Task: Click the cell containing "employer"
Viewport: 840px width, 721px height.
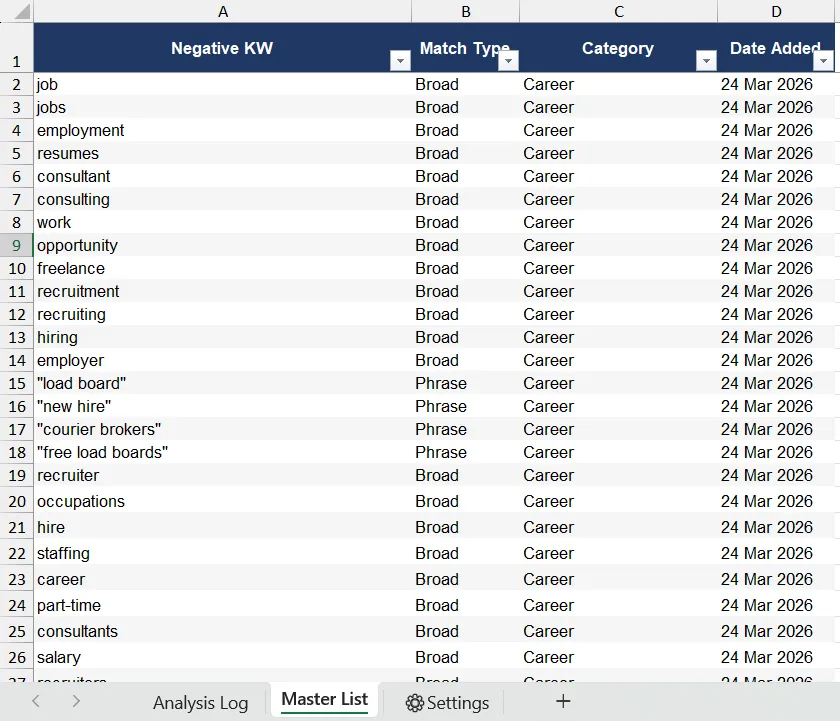Action: click(x=223, y=360)
